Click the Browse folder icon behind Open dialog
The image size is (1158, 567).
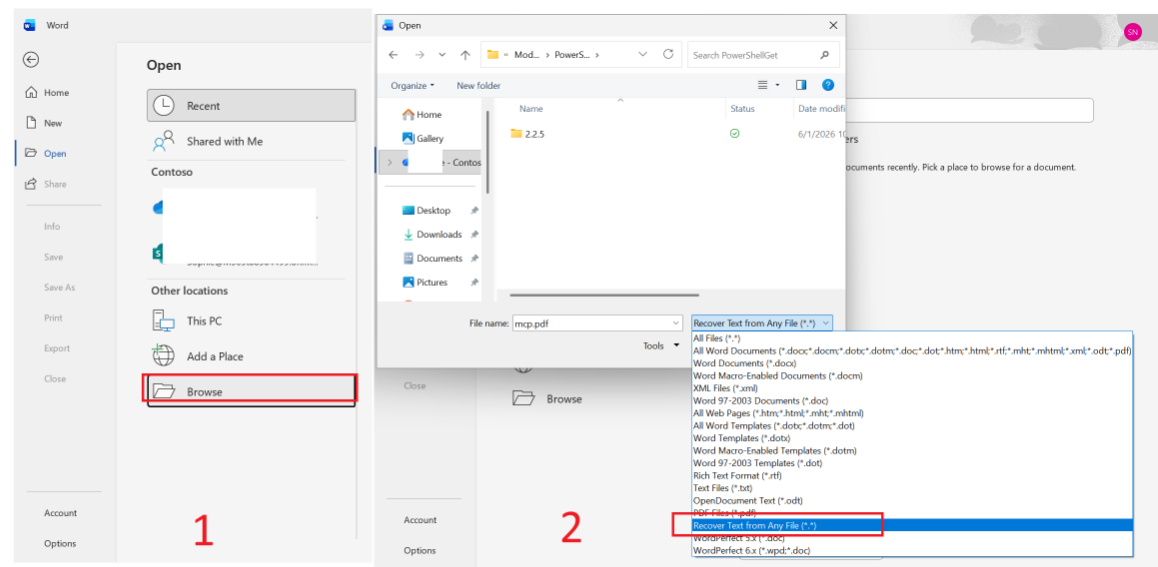coord(523,399)
